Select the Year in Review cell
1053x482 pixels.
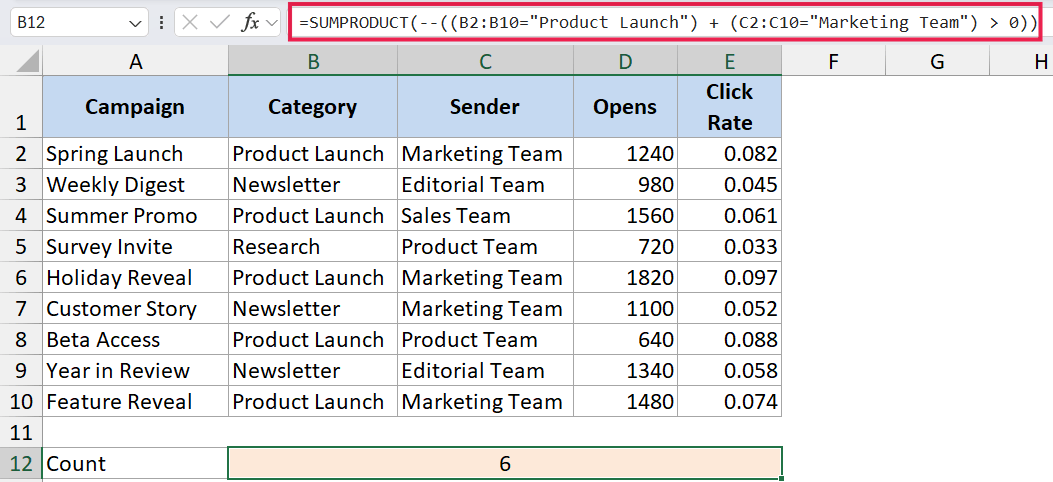coord(136,371)
